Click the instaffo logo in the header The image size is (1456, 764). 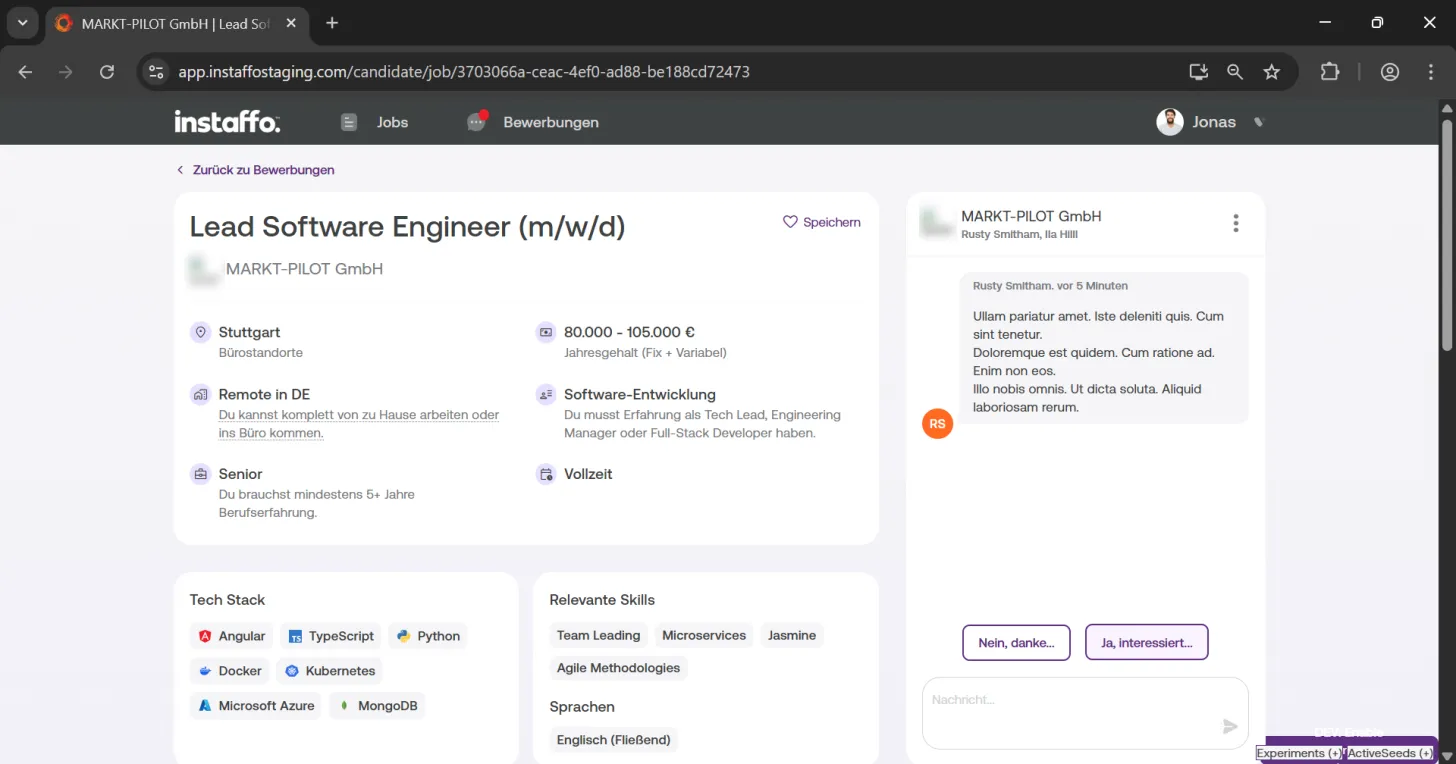point(227,122)
